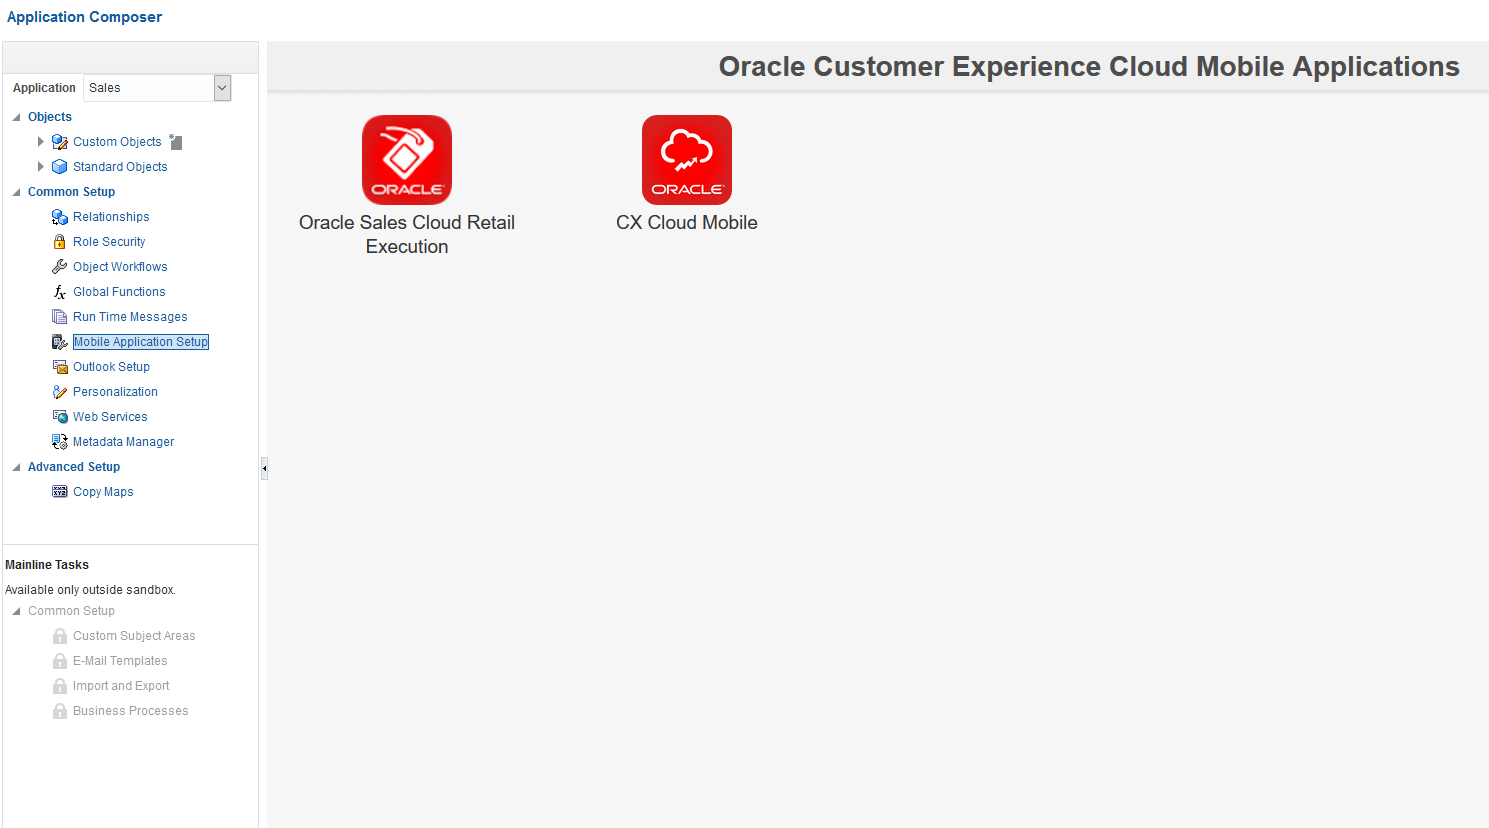This screenshot has width=1489, height=828.
Task: Open the Oracle Sales Cloud Retail Execution app icon
Action: coord(407,160)
